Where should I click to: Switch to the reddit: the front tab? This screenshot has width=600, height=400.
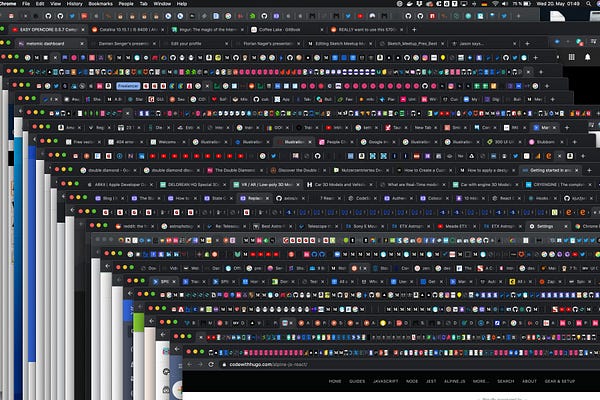[x=136, y=227]
